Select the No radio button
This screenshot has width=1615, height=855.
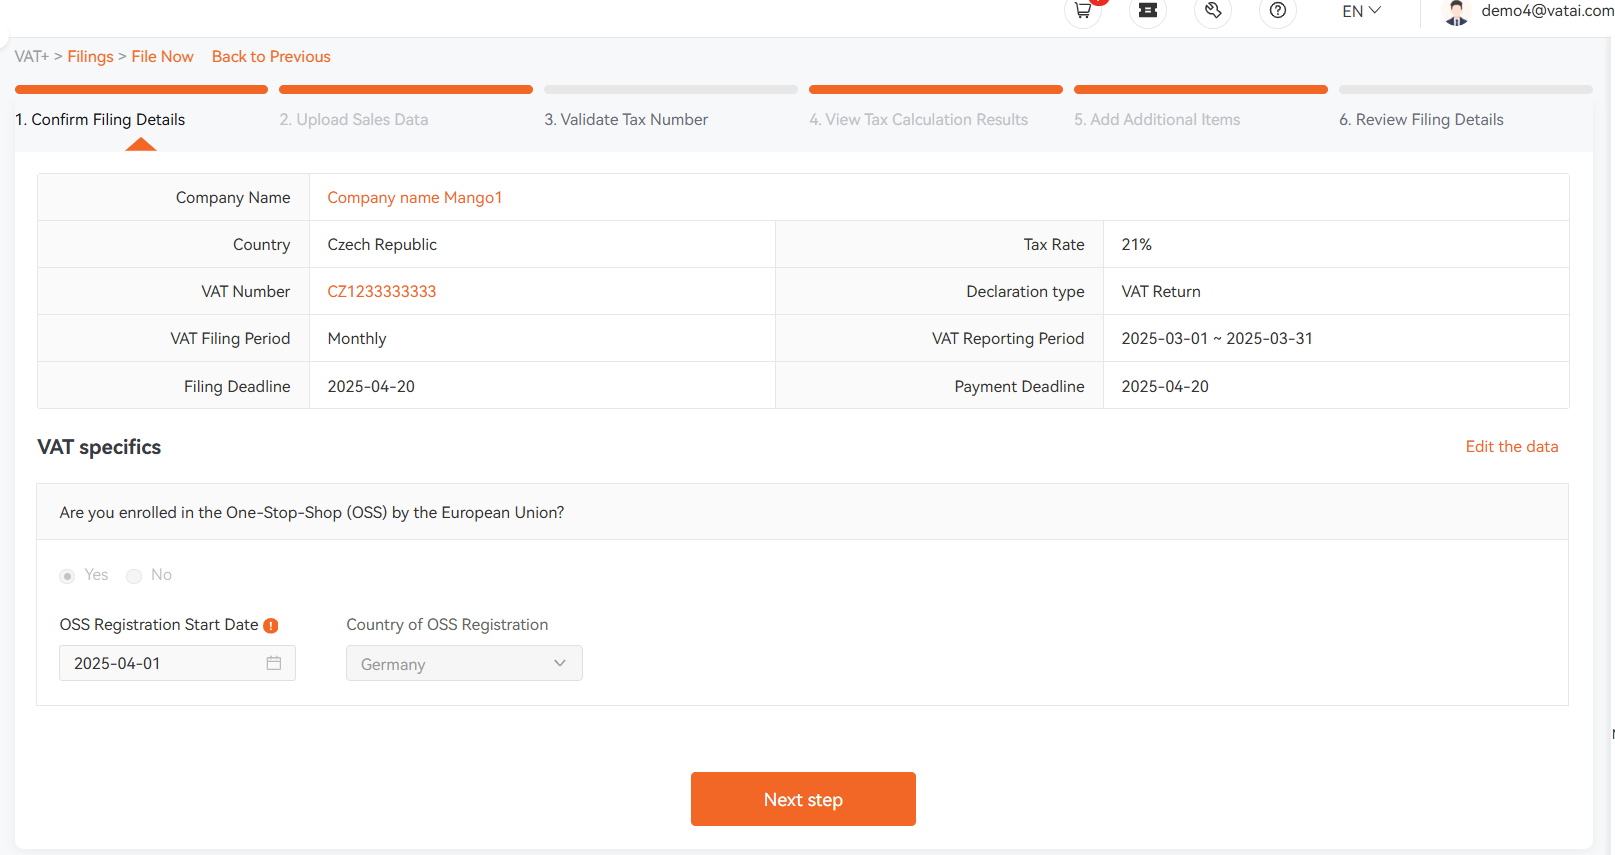point(134,576)
